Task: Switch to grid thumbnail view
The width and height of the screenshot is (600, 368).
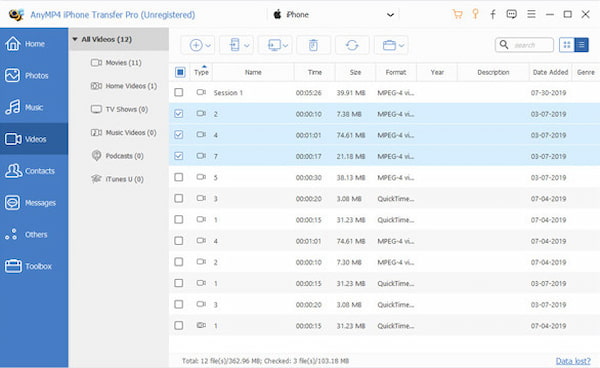Action: tap(567, 45)
